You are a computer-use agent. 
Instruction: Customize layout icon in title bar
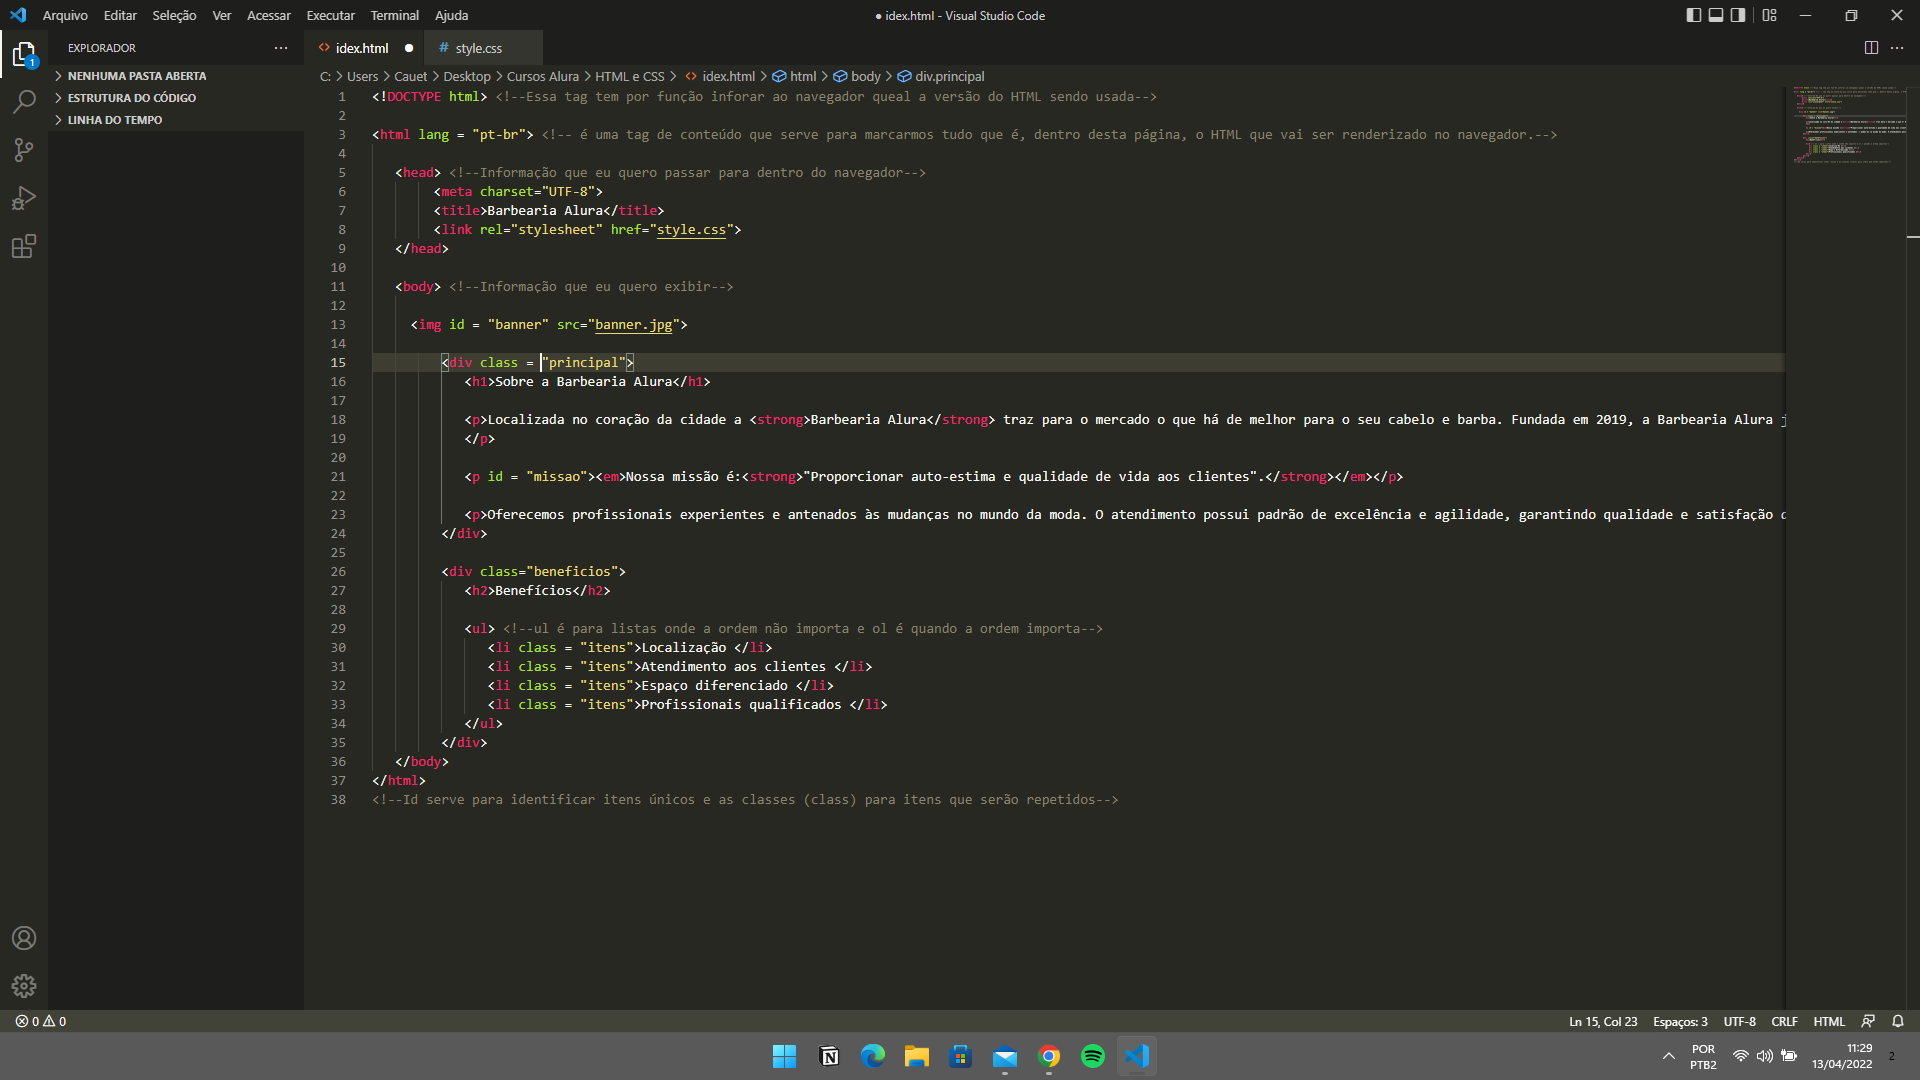coord(1770,15)
